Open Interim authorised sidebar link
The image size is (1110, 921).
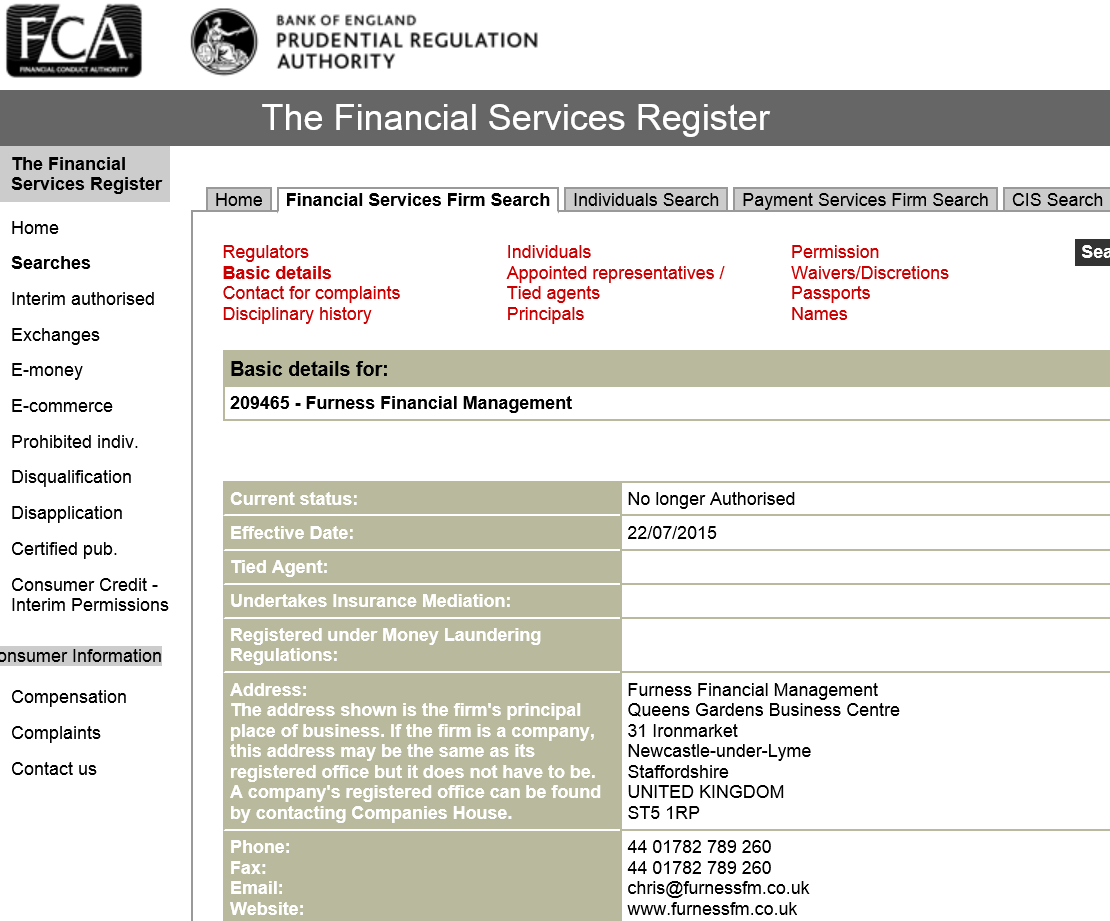coord(83,299)
